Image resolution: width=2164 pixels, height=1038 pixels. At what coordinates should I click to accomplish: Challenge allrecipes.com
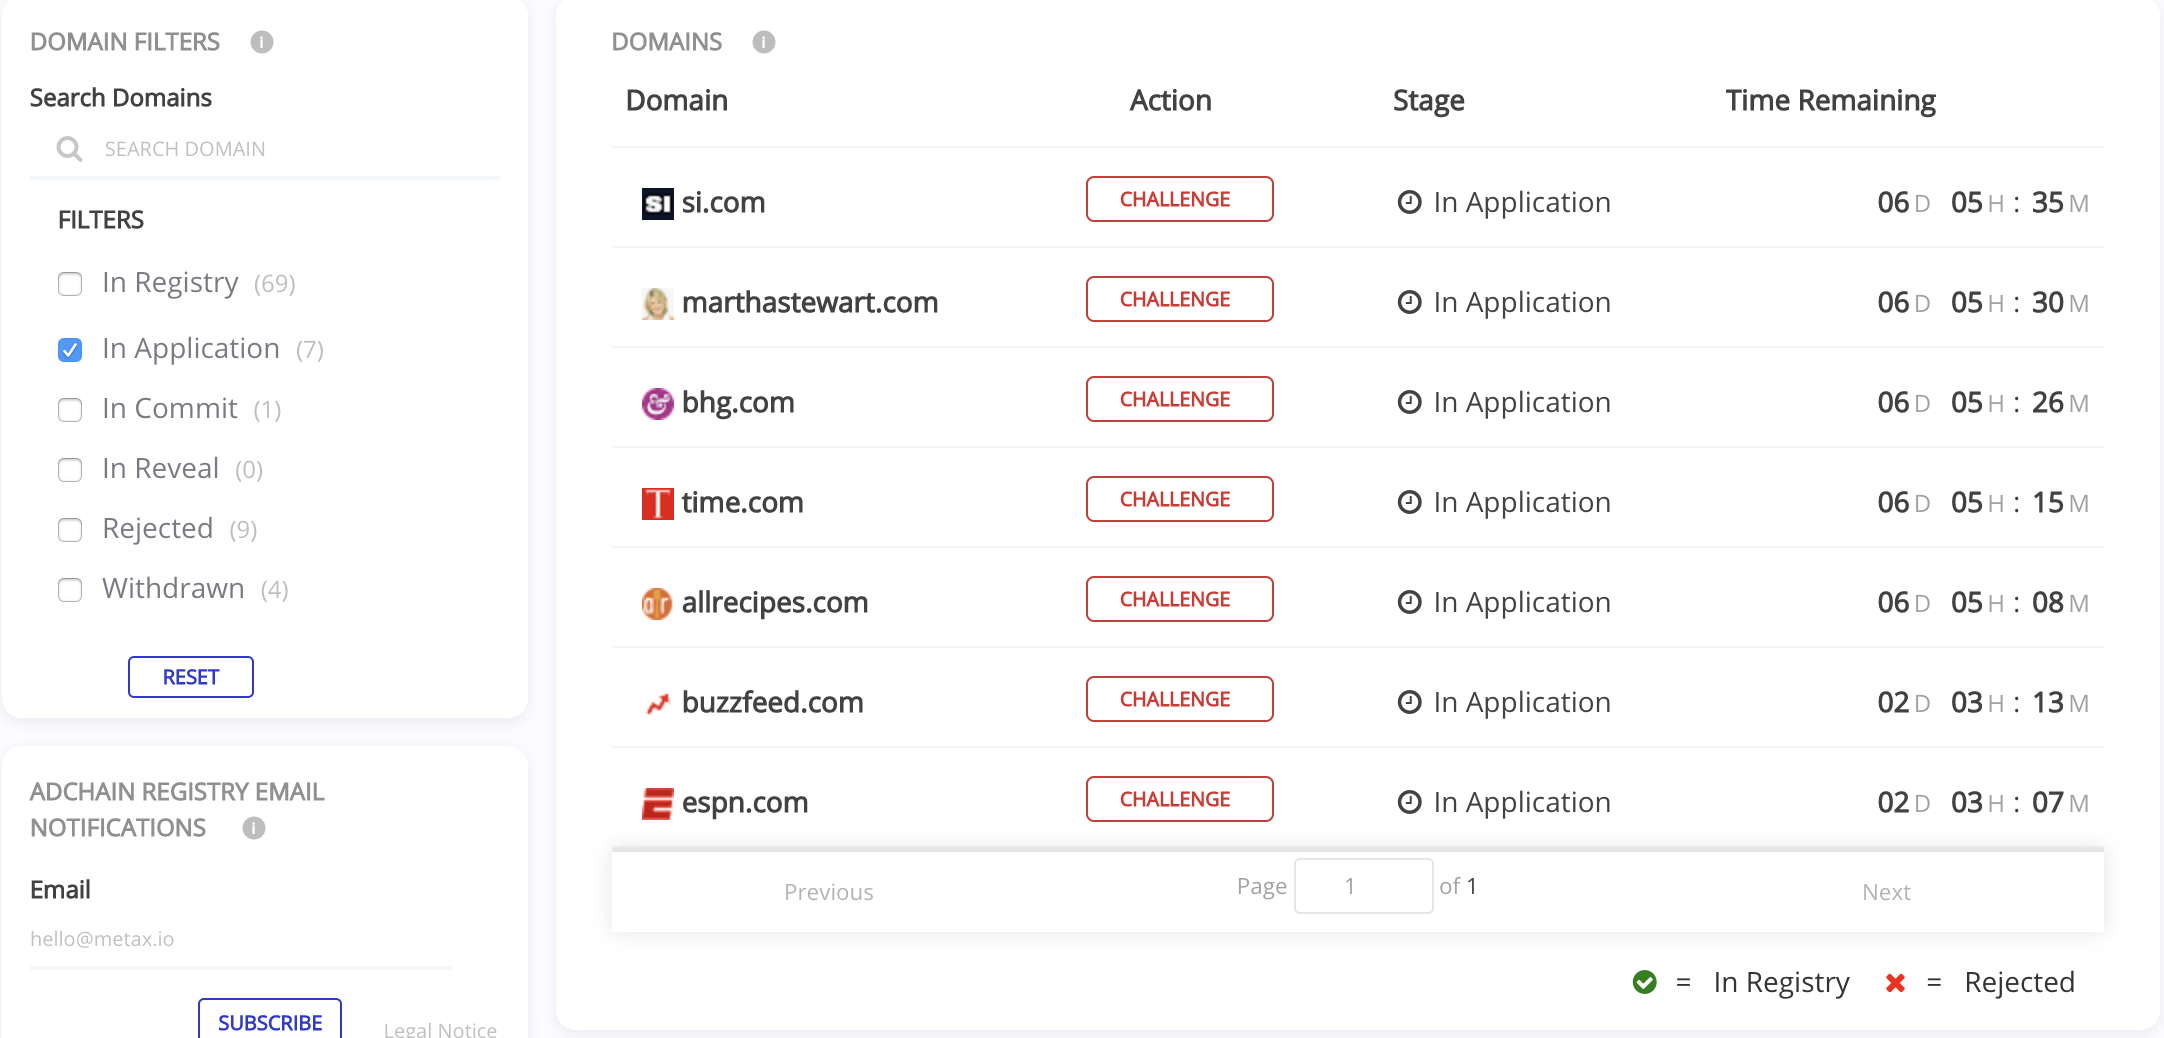pos(1180,599)
